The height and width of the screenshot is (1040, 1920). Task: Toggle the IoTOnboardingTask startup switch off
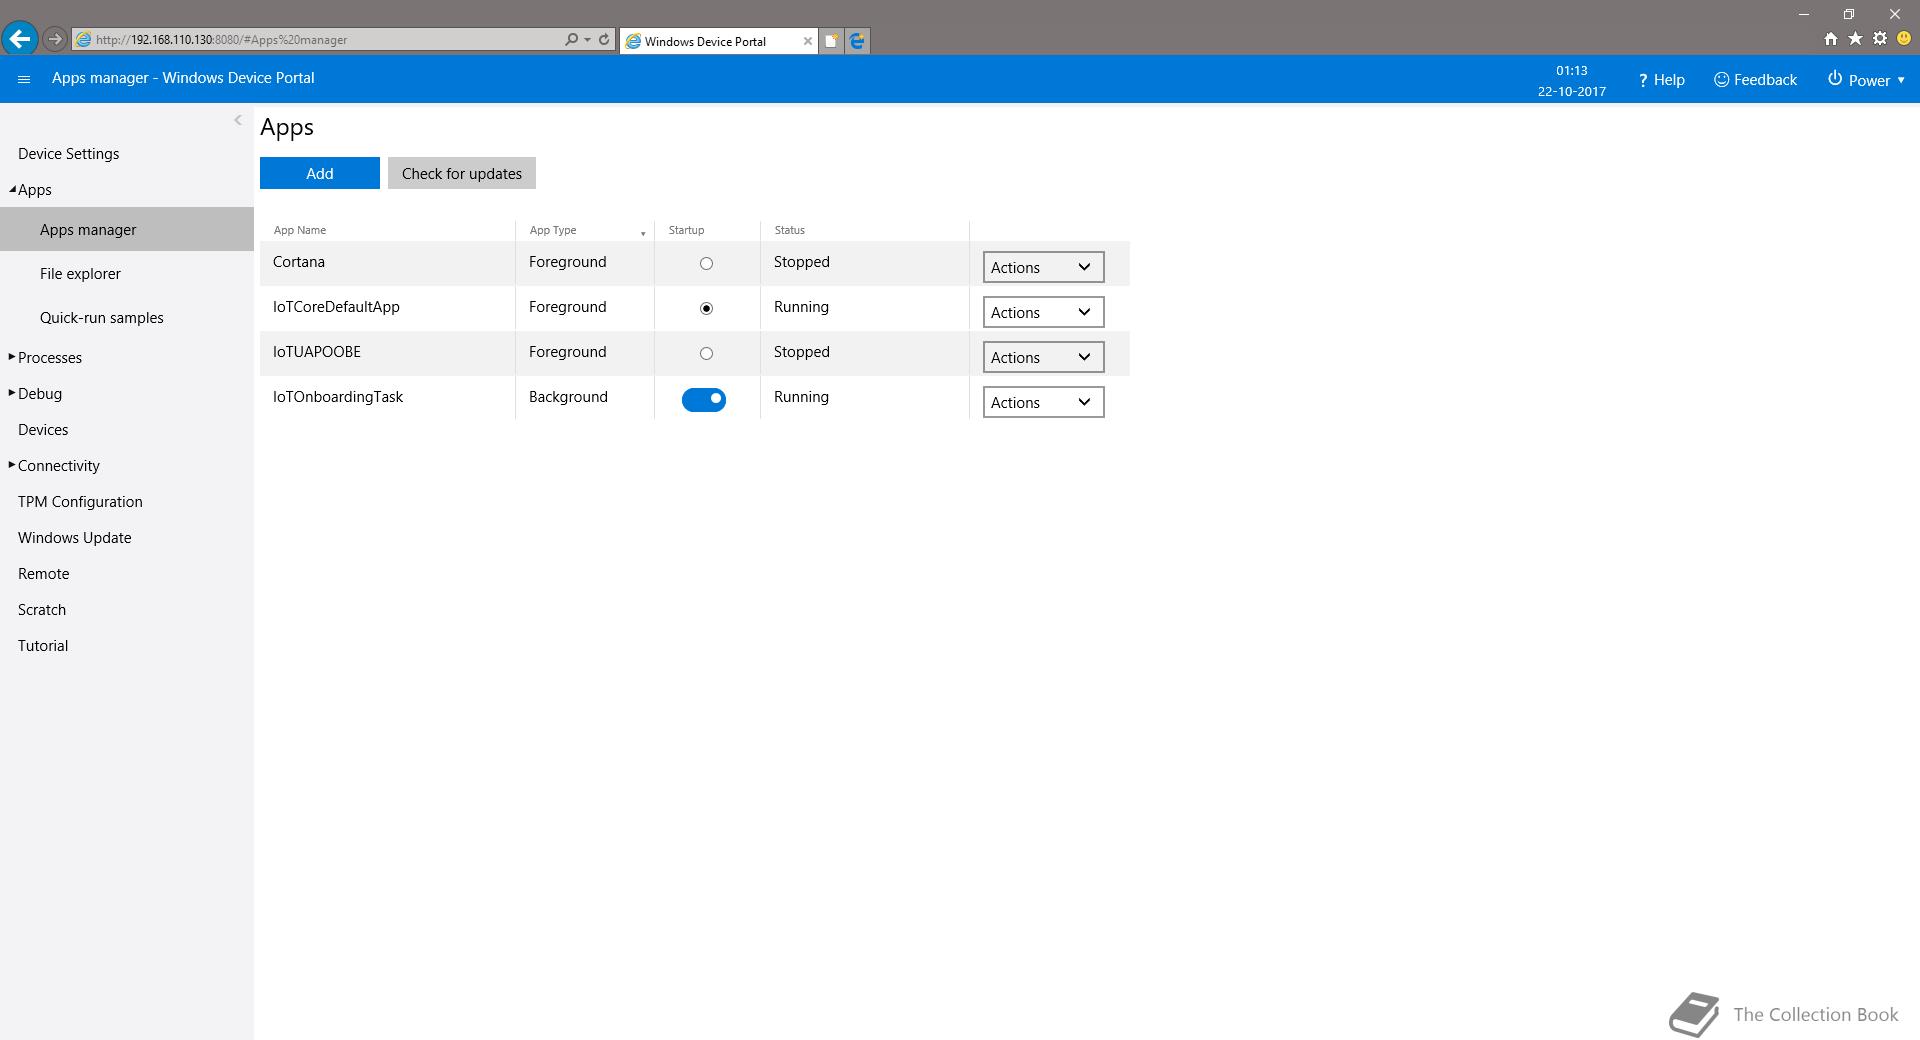(x=704, y=399)
